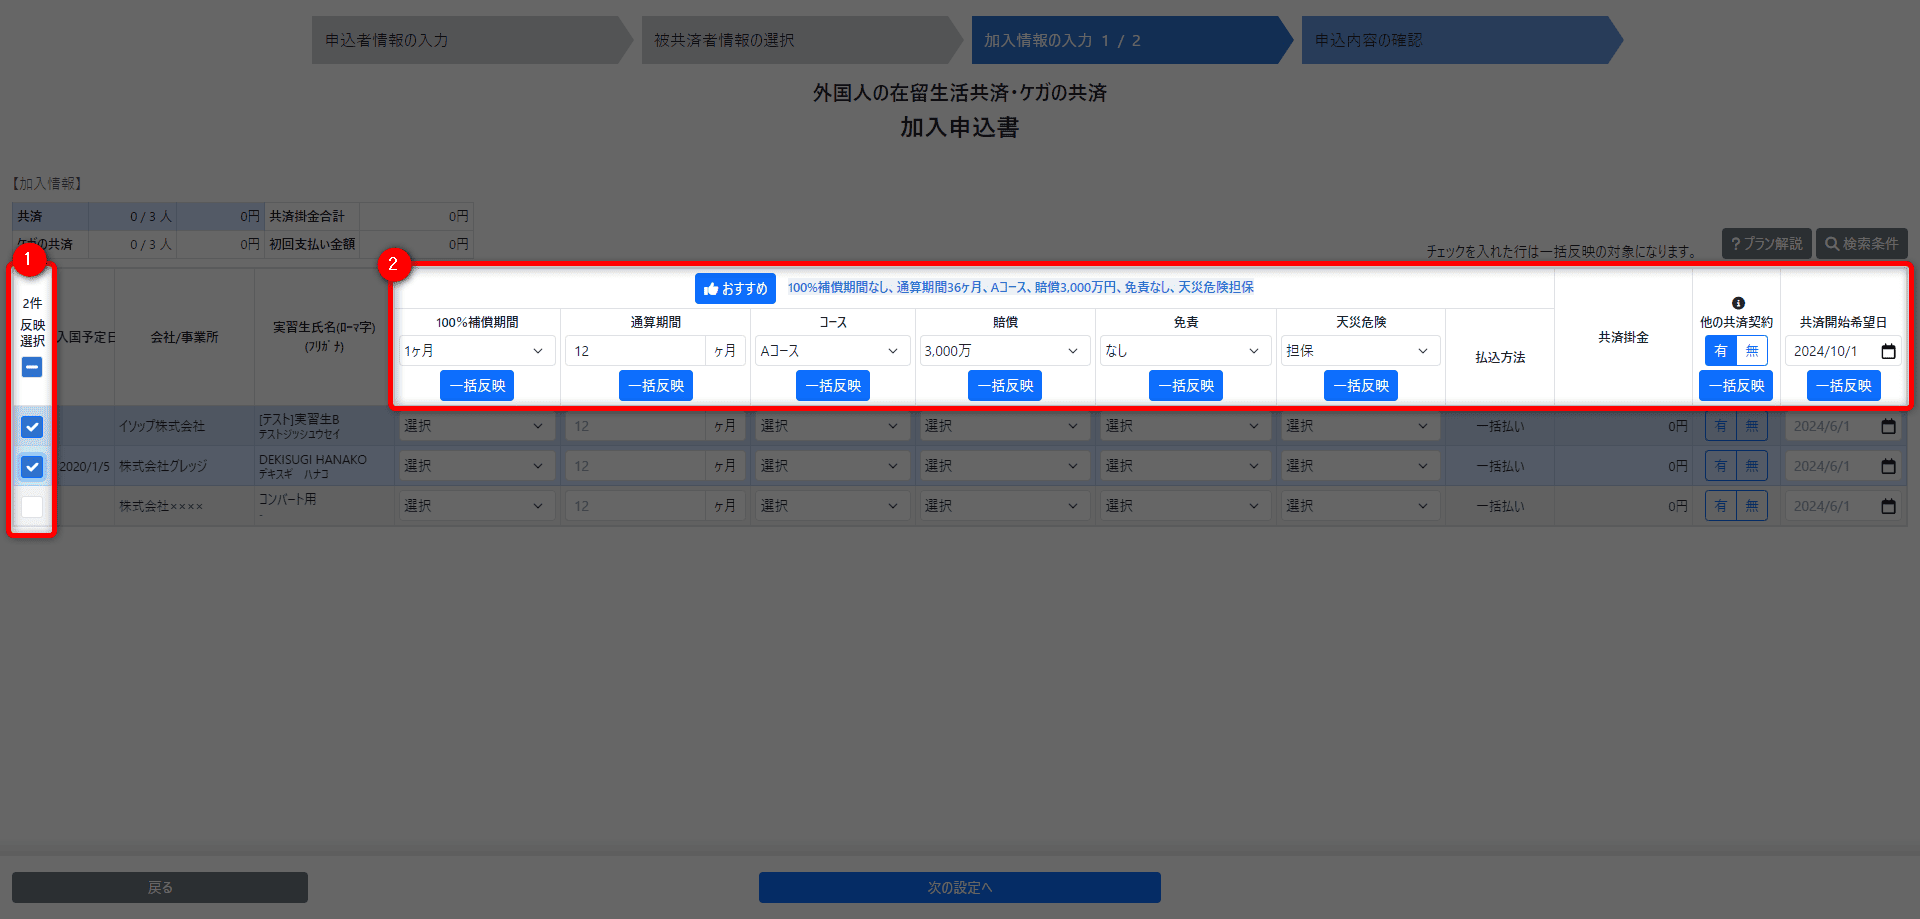1920x919 pixels.
Task: Go to 申込者情報の入力 step tab
Action: 465,40
